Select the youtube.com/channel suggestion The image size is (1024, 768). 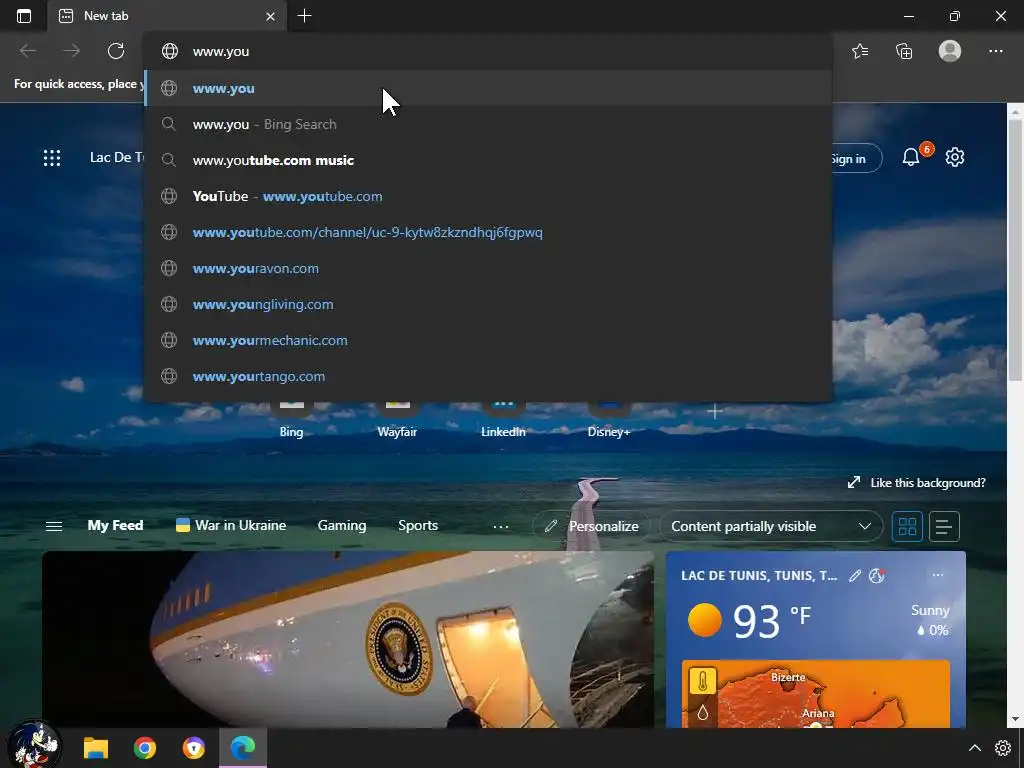[487, 232]
